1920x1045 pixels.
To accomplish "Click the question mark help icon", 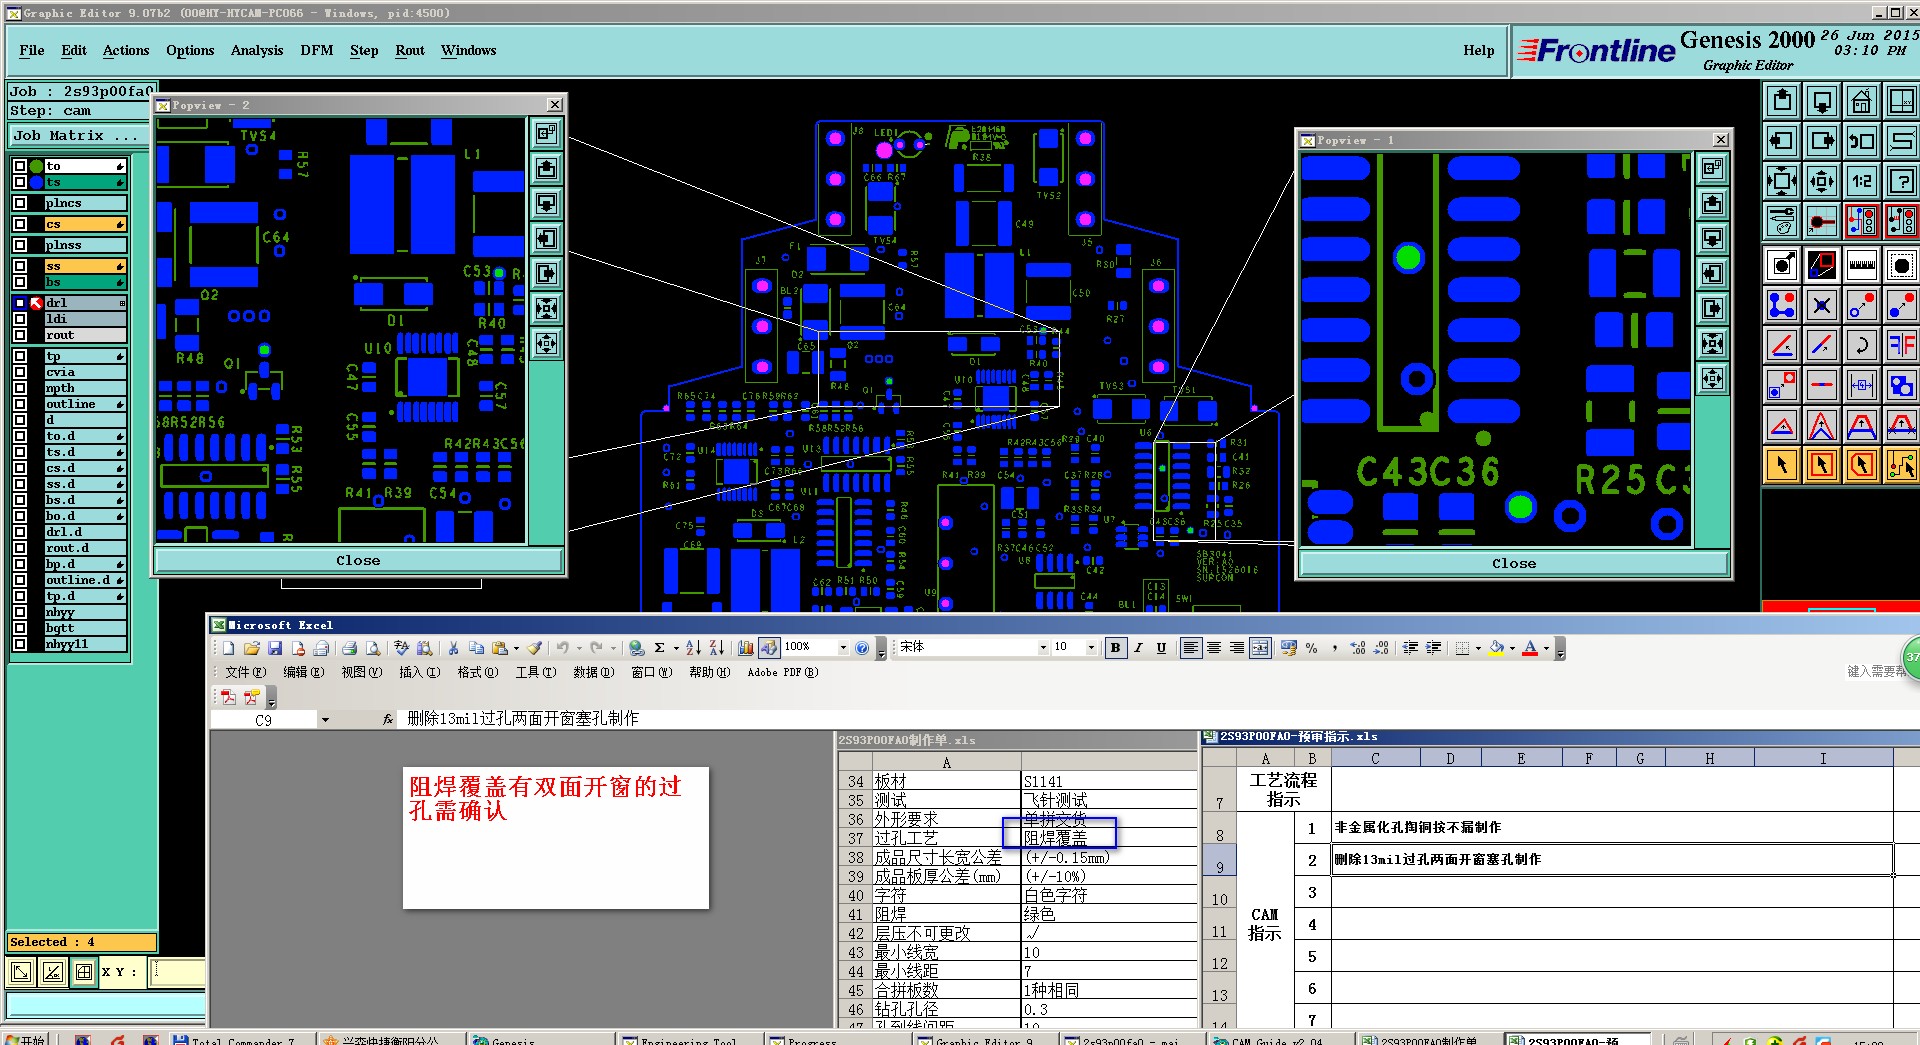I will click(x=1901, y=181).
